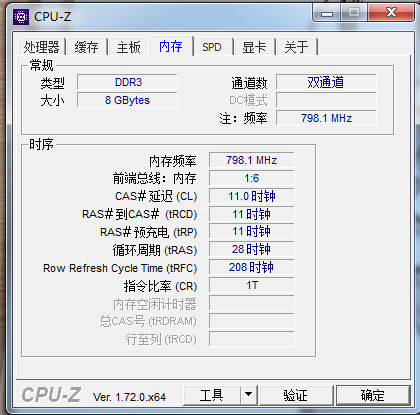Click the 时序 group heading
This screenshot has width=420, height=415.
[41, 144]
